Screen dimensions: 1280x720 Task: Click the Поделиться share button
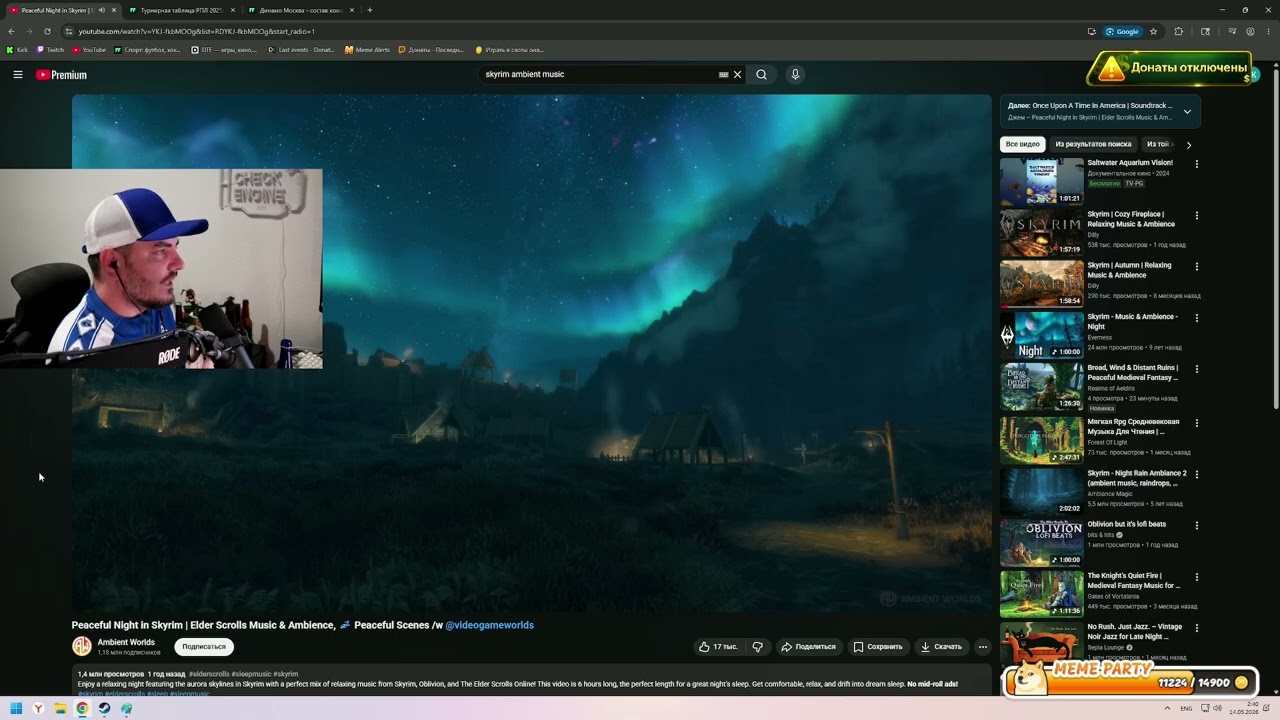pyautogui.click(x=807, y=647)
